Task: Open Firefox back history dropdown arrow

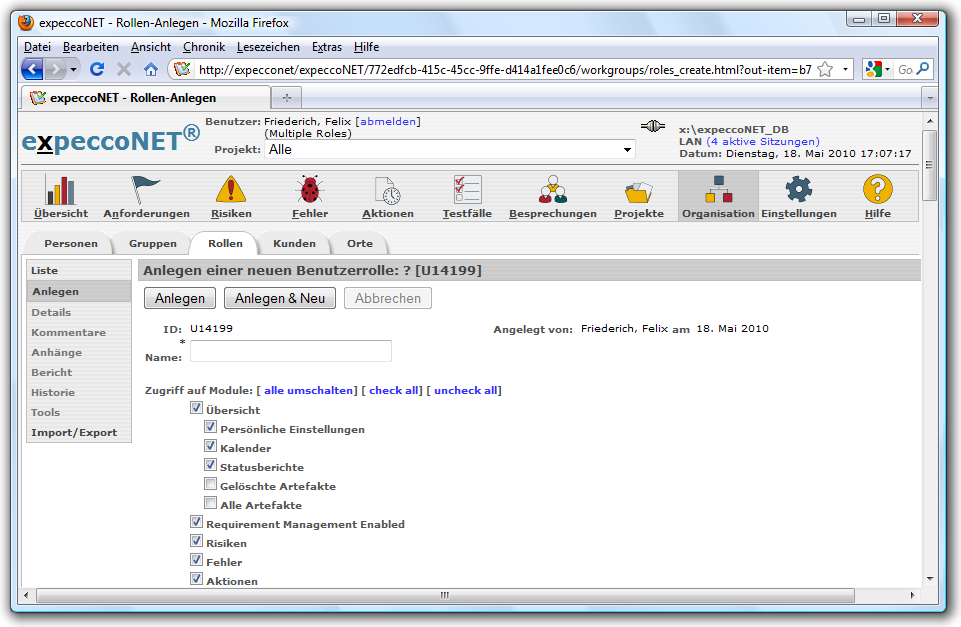Action: click(x=74, y=69)
